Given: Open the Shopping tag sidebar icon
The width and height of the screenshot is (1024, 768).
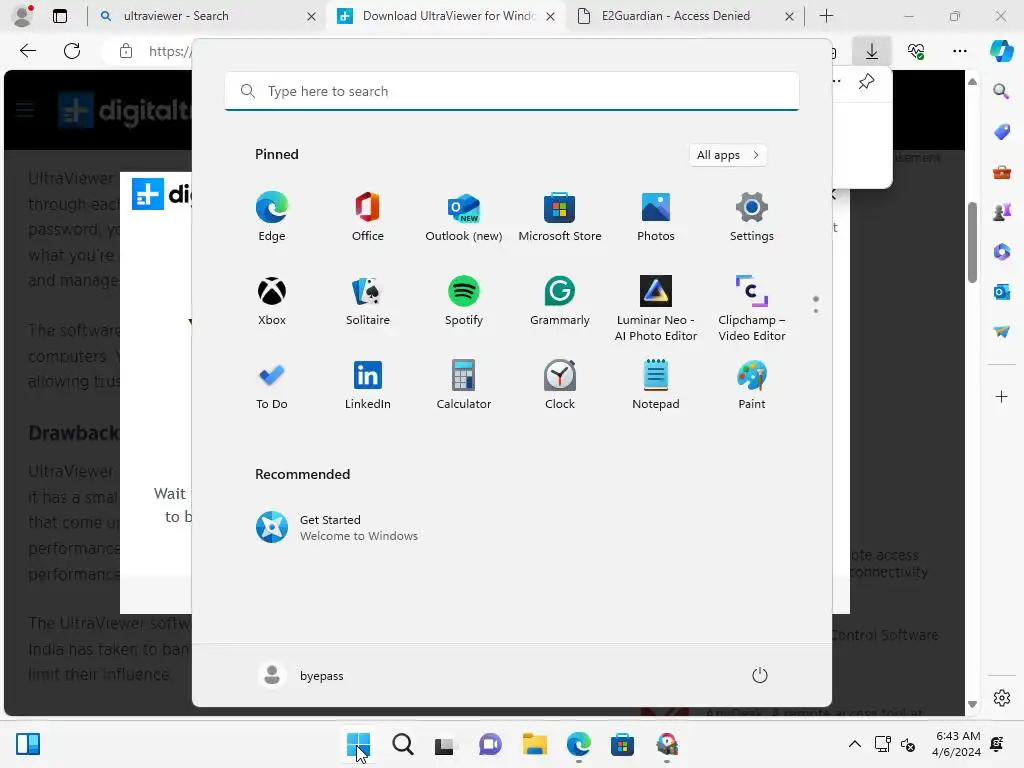Looking at the screenshot, I should (x=1001, y=131).
